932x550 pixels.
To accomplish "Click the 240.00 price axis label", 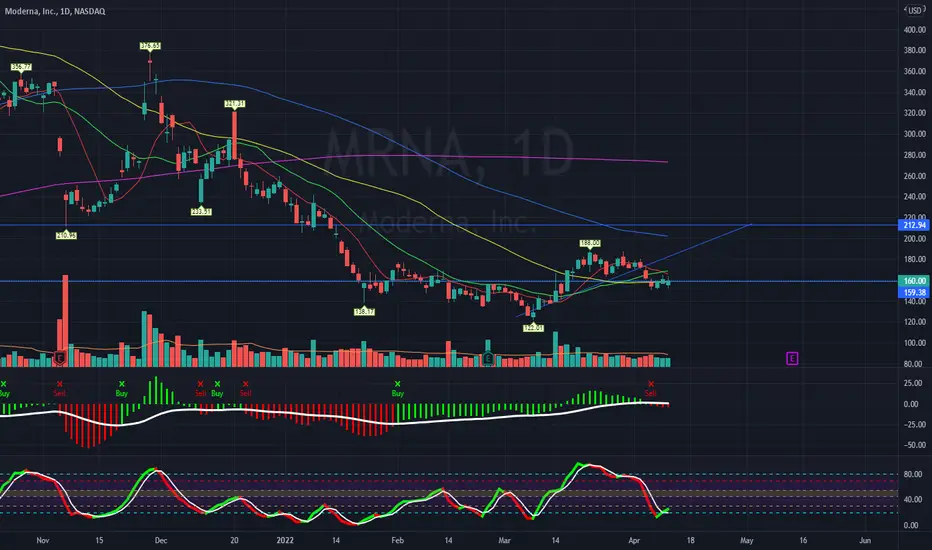I will pos(914,196).
